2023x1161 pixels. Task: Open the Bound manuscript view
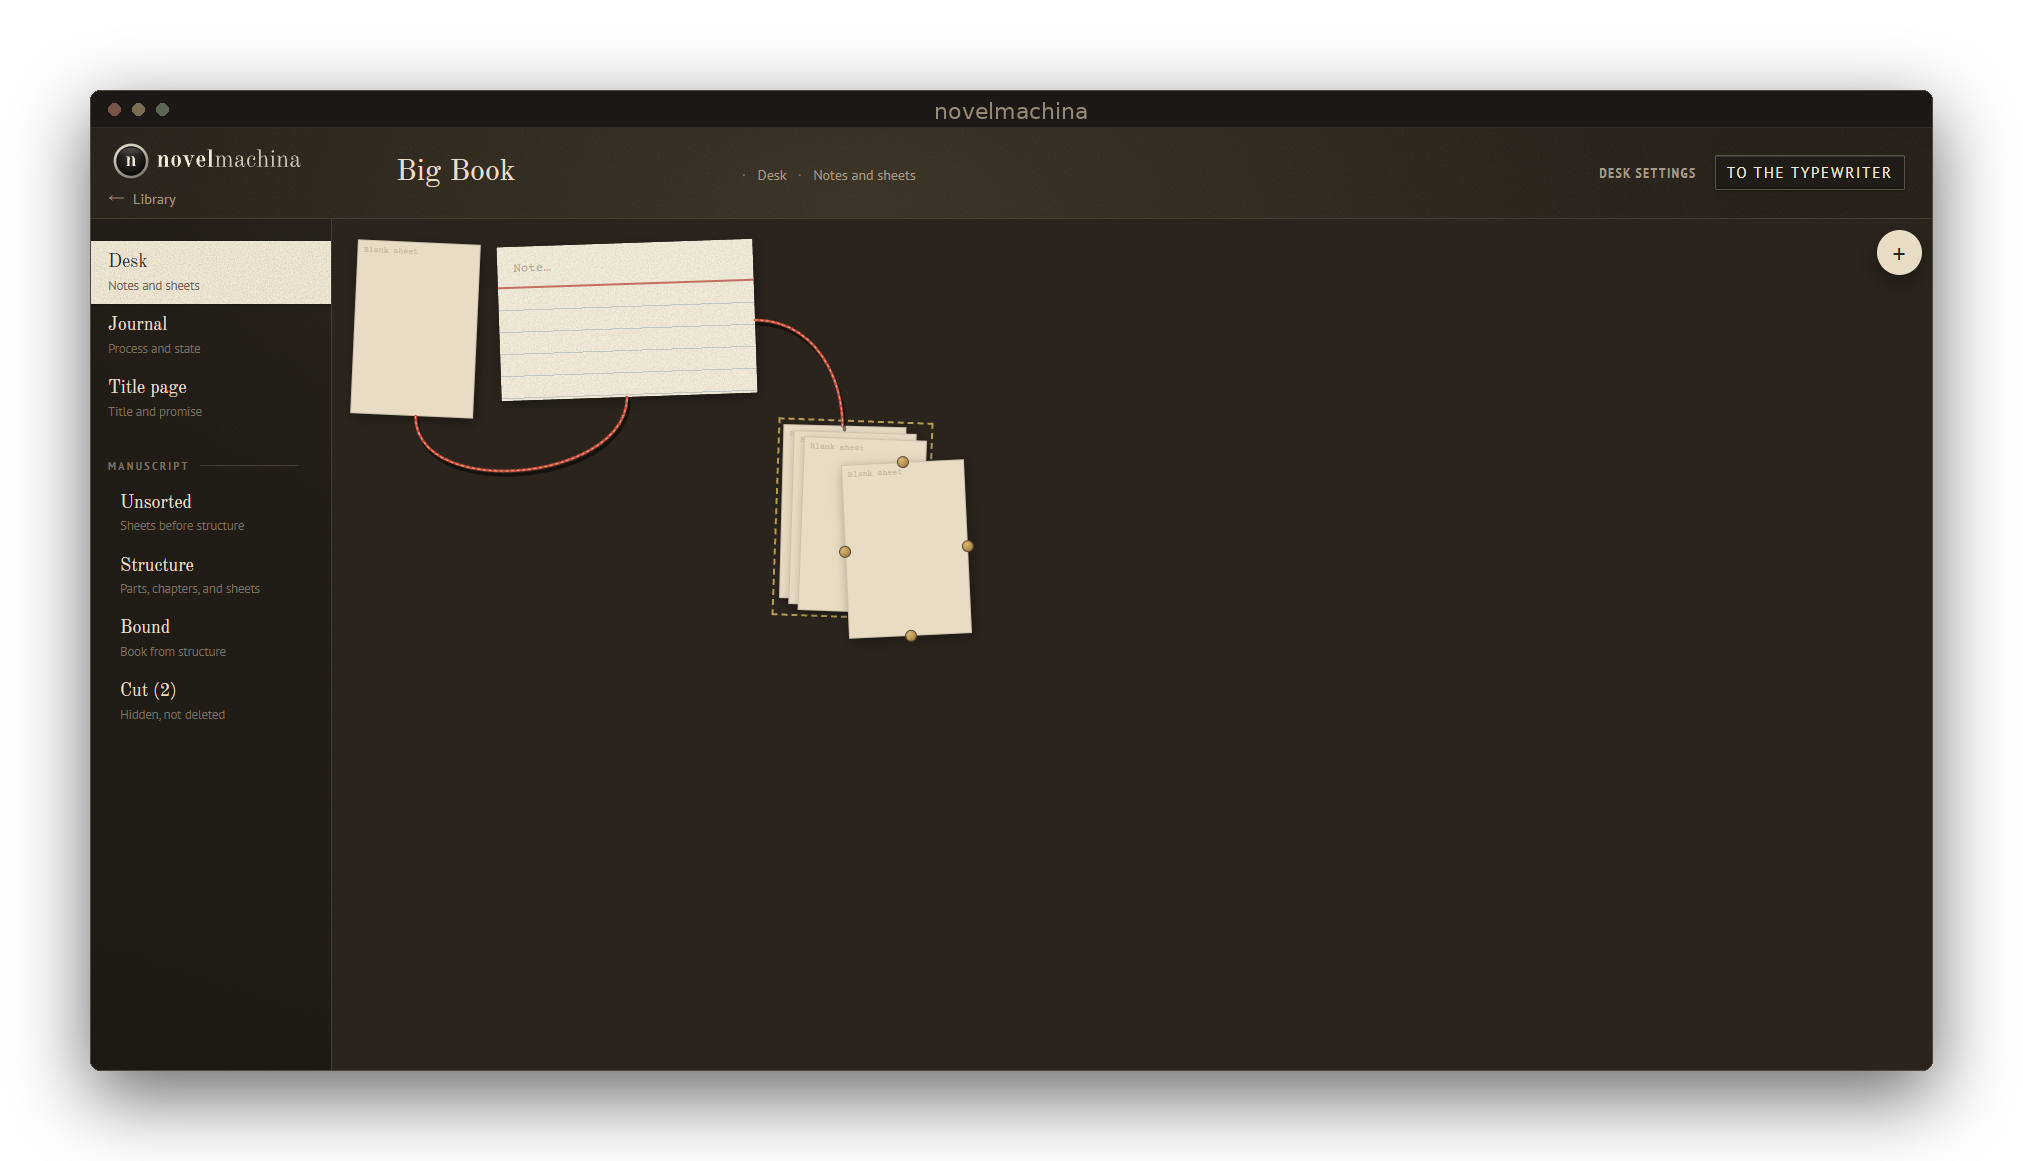pos(211,638)
